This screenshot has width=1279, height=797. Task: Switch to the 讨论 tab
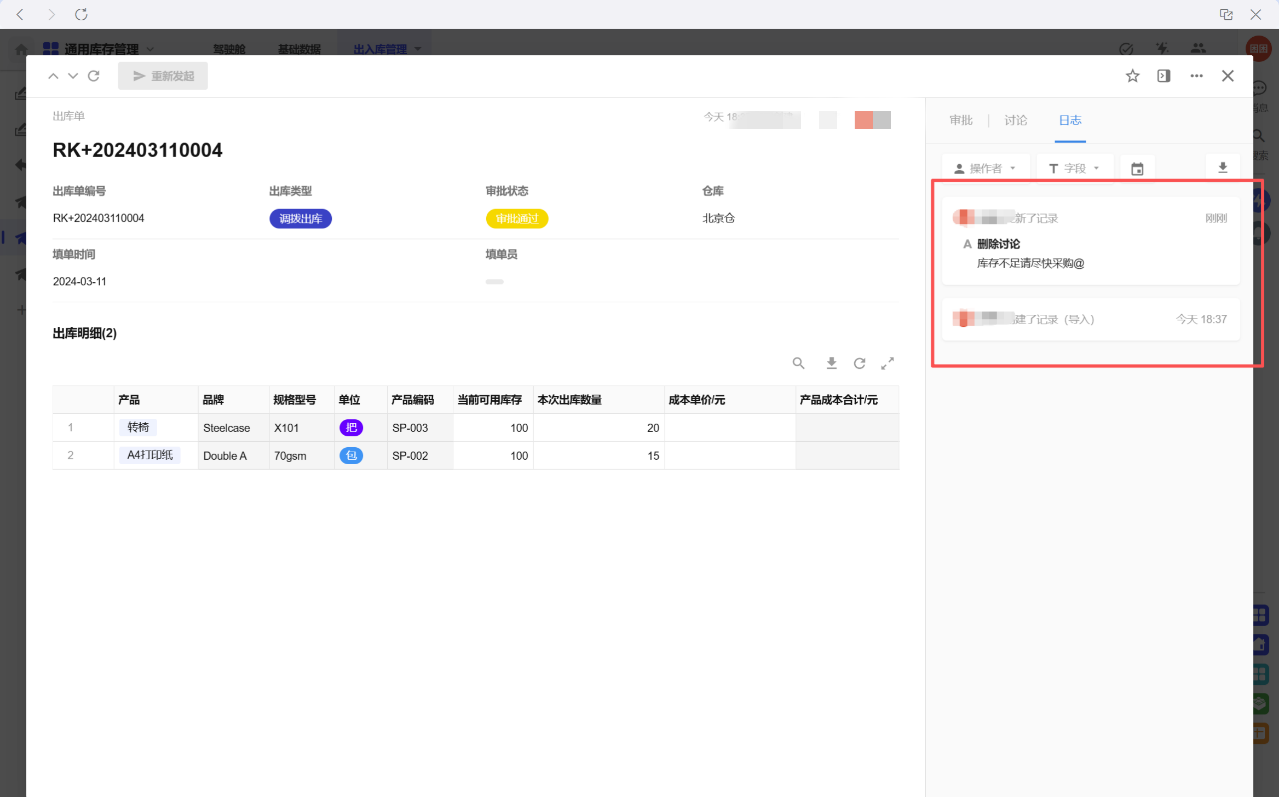pos(1016,120)
